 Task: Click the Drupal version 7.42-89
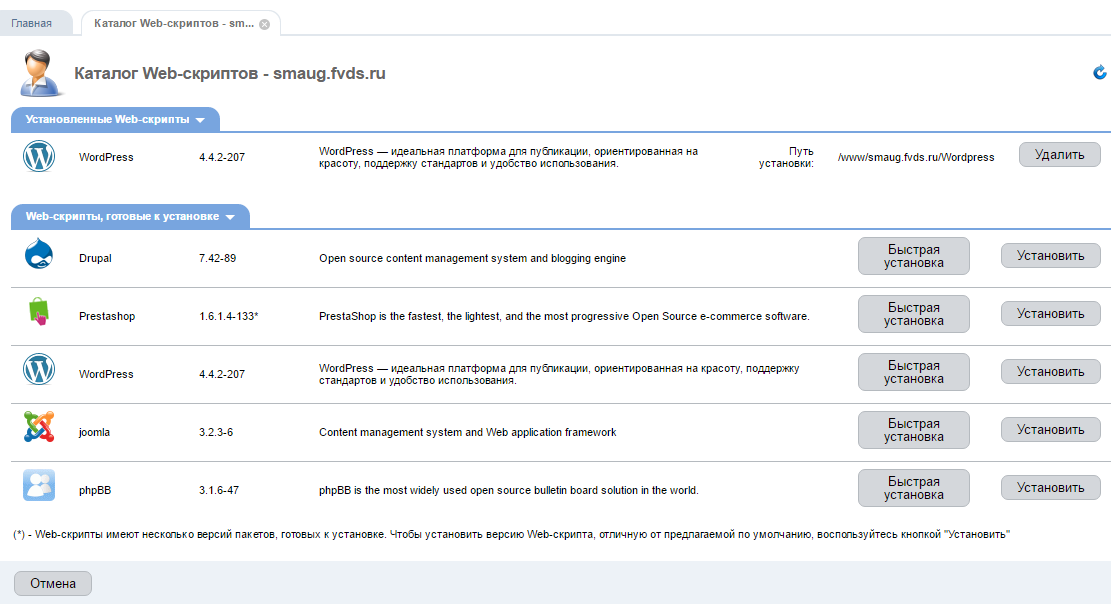click(218, 258)
